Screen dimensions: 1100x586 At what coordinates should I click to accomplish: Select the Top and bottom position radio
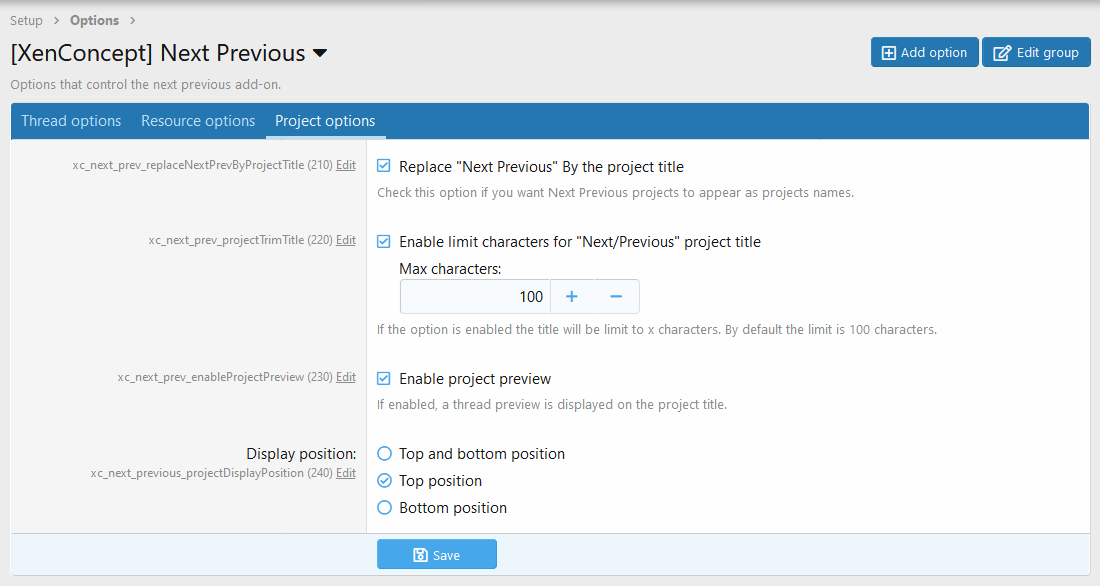click(384, 453)
